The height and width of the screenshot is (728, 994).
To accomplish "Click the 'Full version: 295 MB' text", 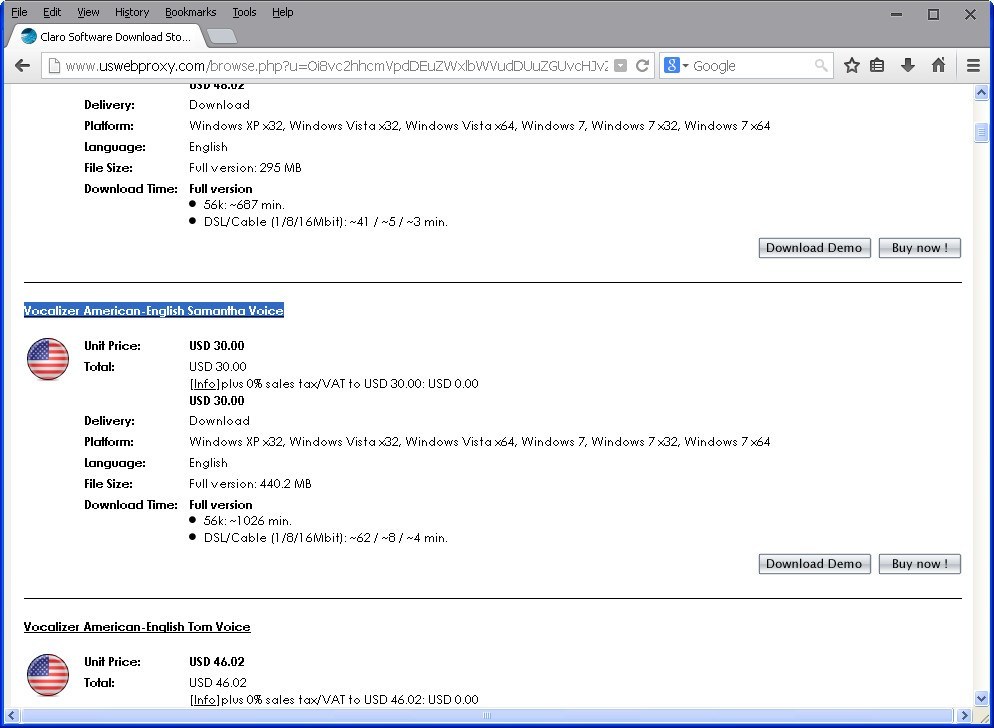I will (245, 168).
